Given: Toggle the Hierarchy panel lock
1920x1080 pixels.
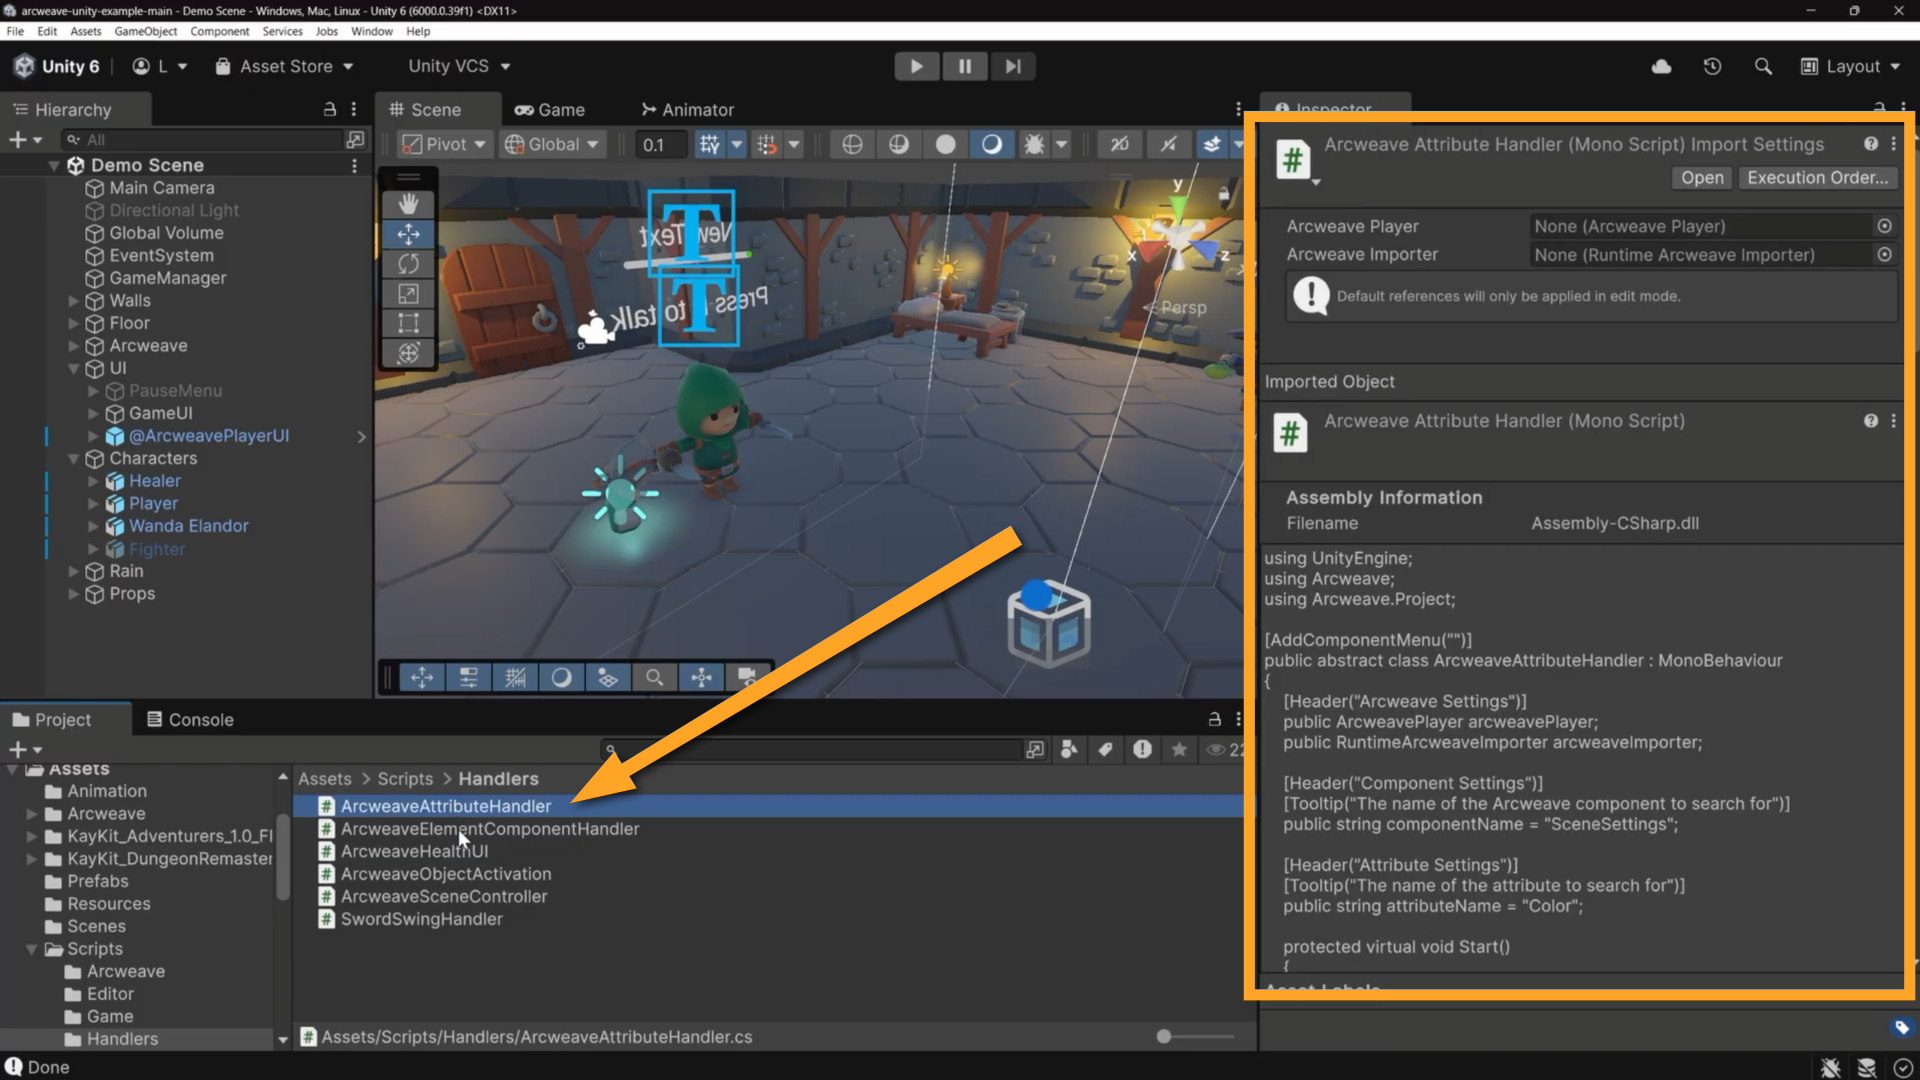Looking at the screenshot, I should [x=330, y=109].
